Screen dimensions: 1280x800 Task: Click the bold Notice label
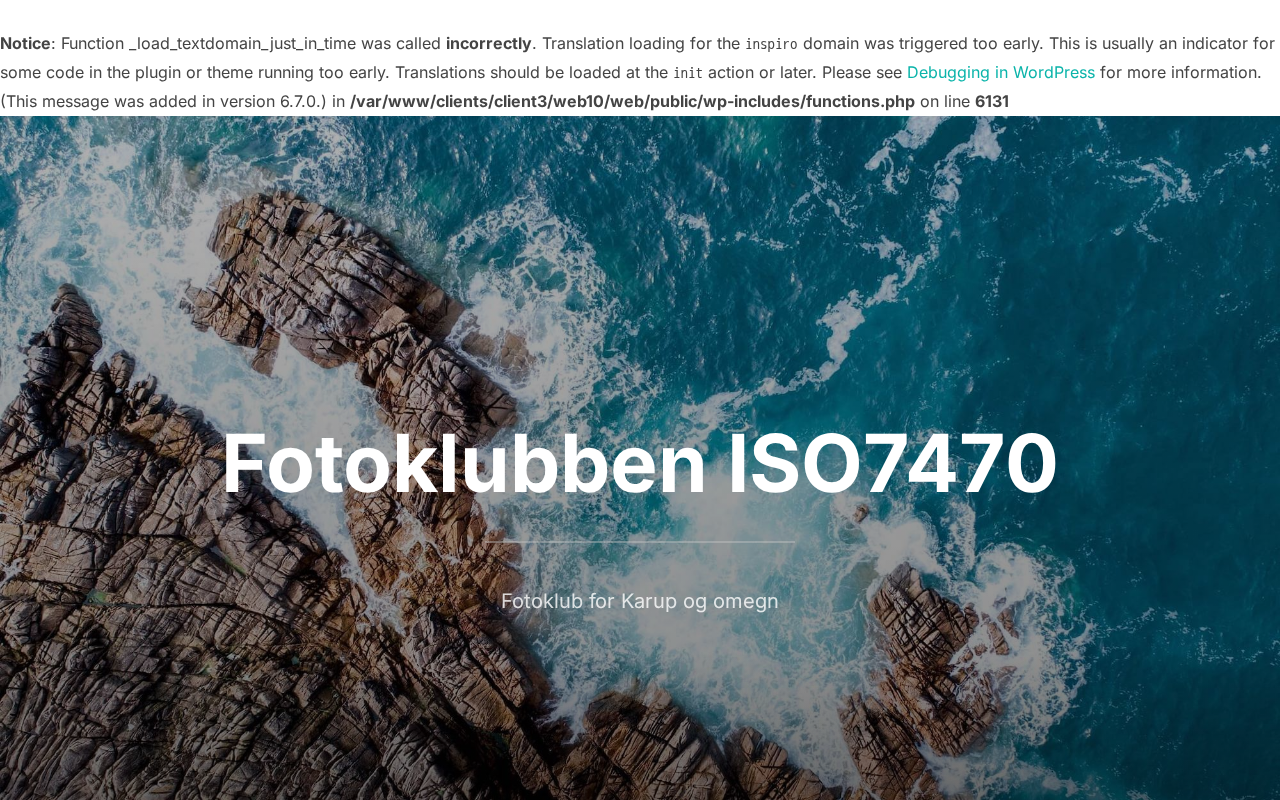coord(25,43)
